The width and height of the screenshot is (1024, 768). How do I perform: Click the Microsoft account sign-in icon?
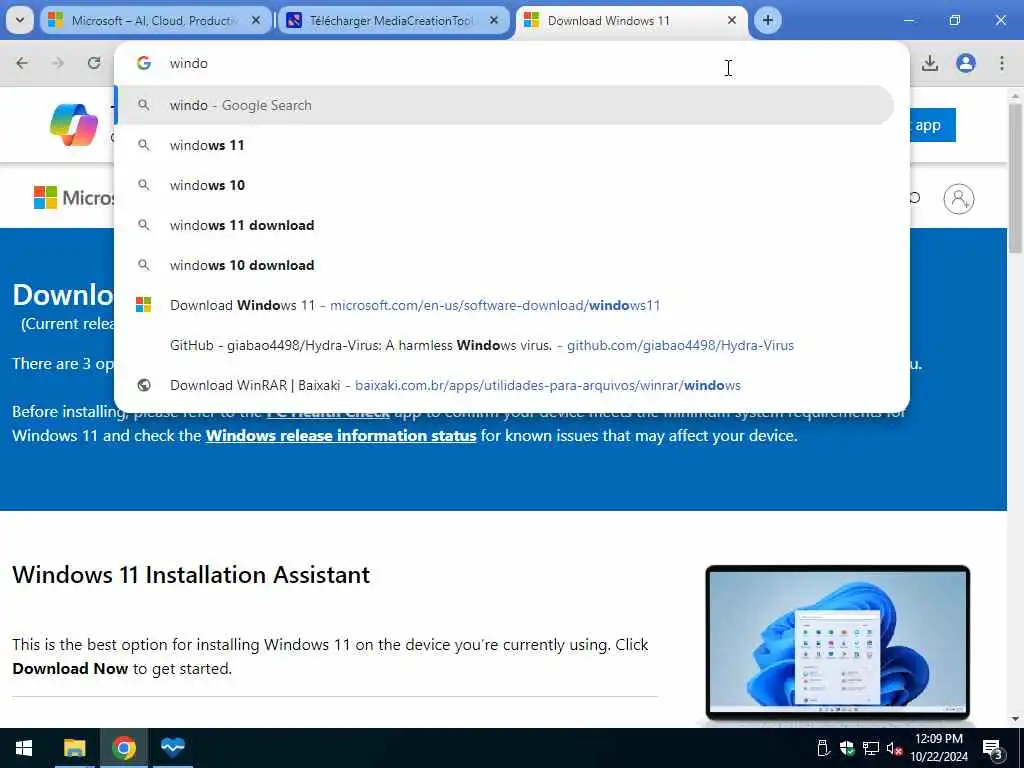[959, 199]
